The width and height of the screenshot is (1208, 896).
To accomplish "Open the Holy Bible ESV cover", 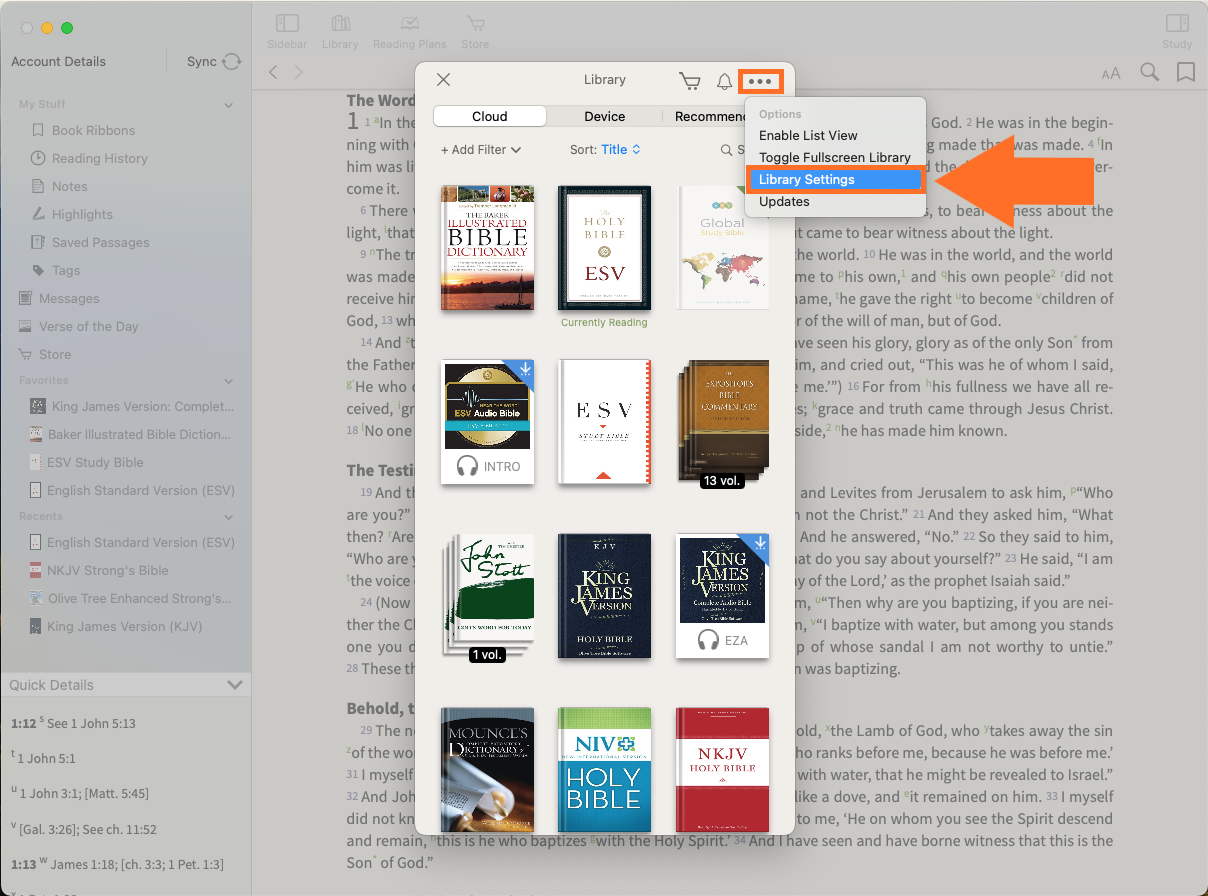I will point(604,248).
